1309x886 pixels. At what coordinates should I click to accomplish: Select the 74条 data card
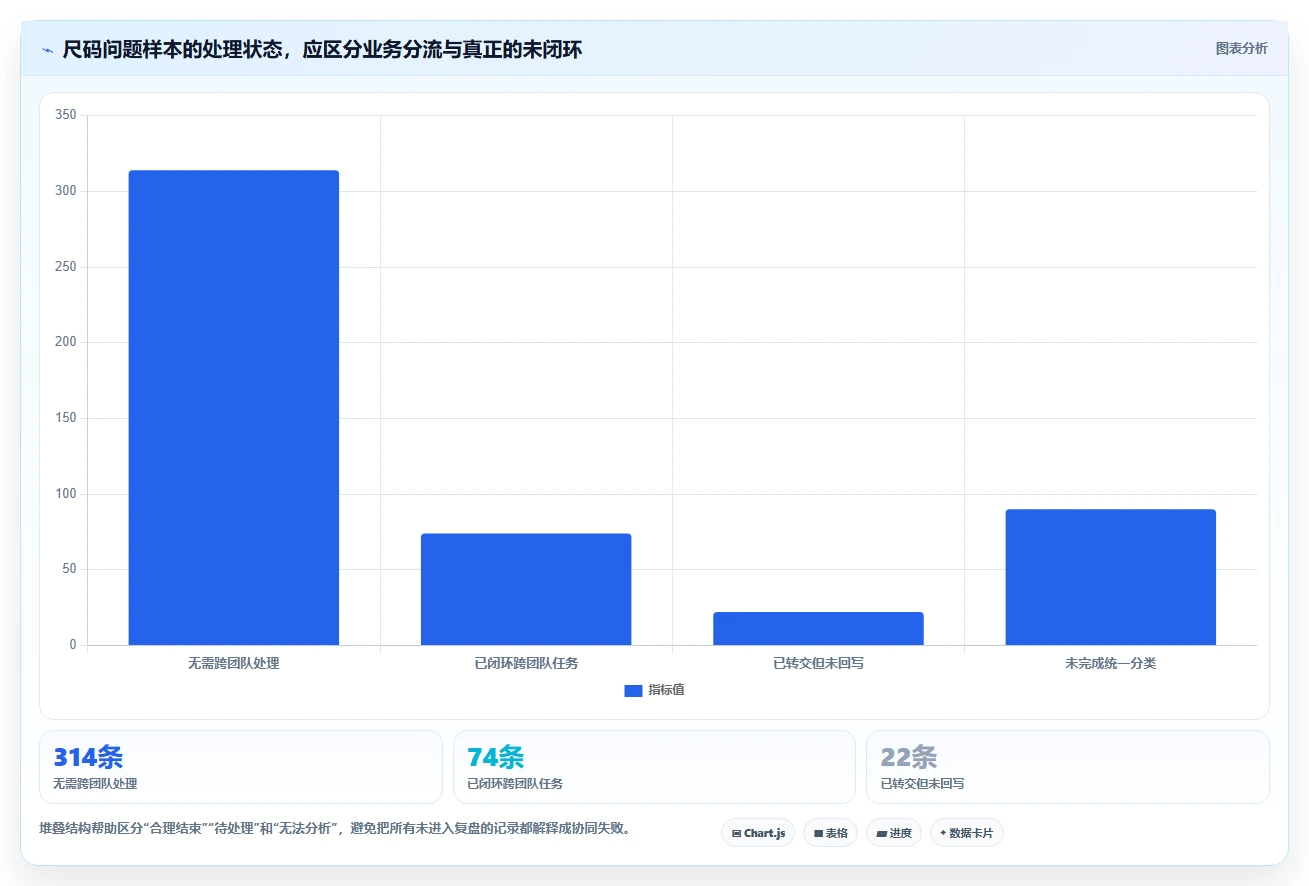click(654, 767)
